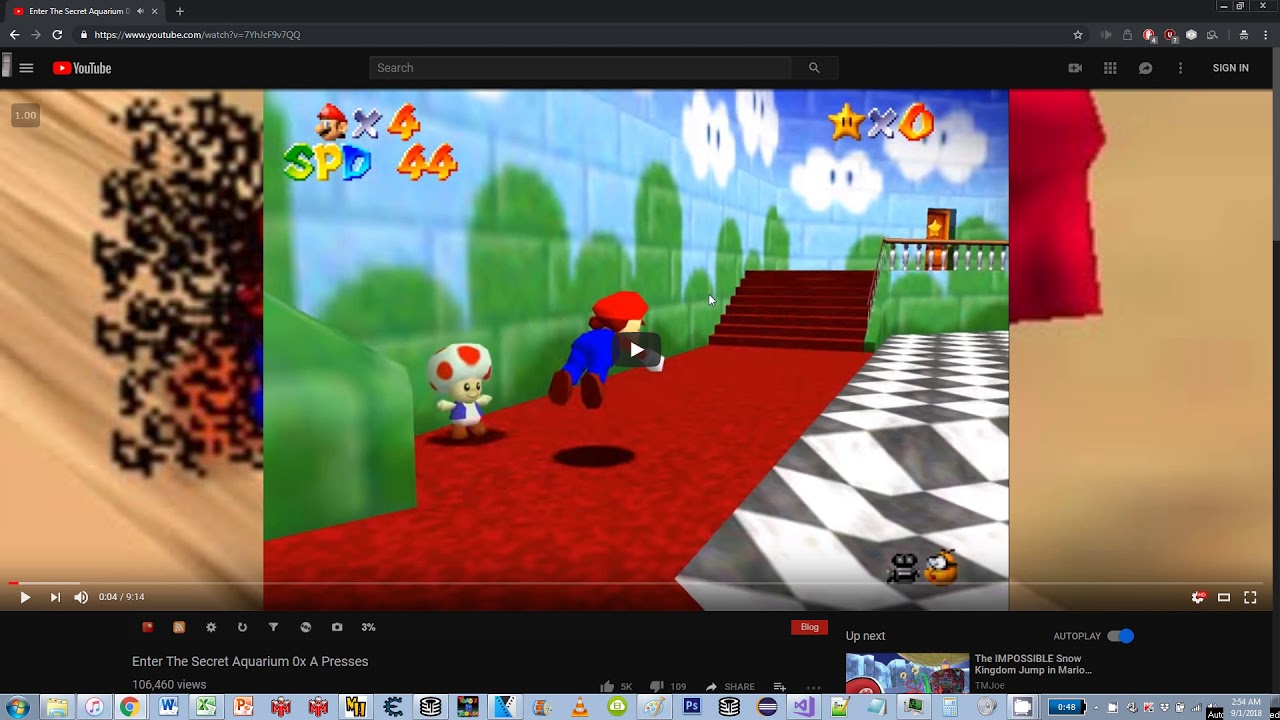Click the 3% indicator below video

tap(368, 627)
